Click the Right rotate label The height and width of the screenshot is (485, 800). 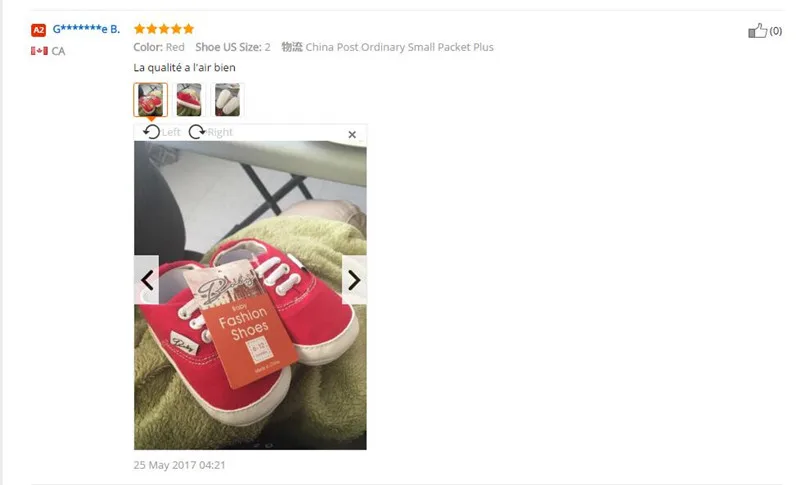point(220,132)
